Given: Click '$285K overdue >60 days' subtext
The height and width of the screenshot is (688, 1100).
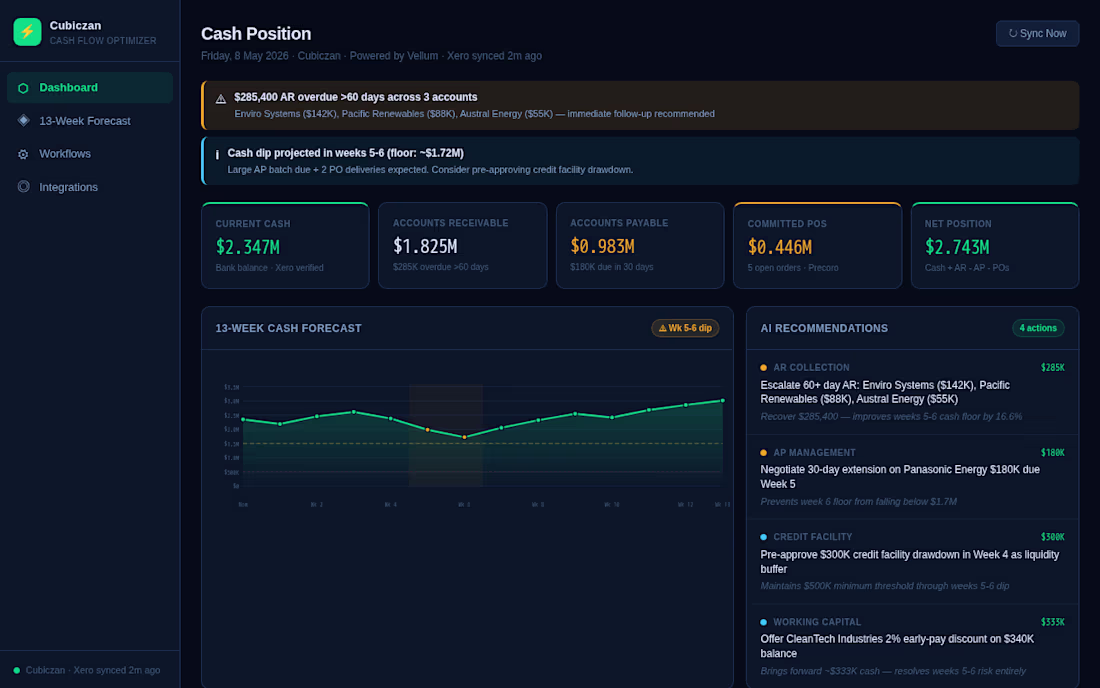Looking at the screenshot, I should [x=441, y=267].
